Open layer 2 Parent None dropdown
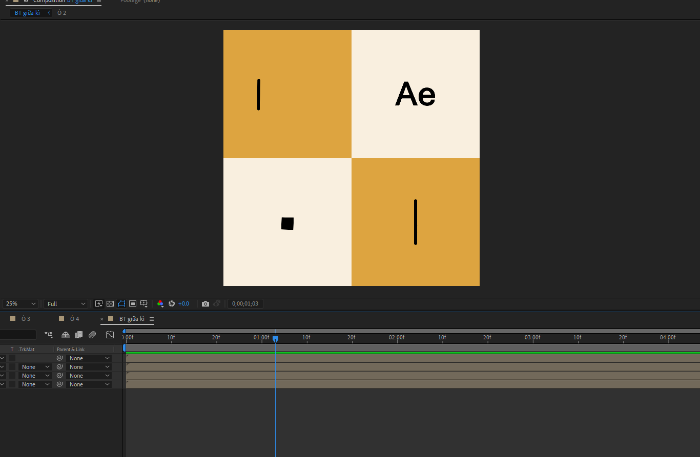 (88, 367)
